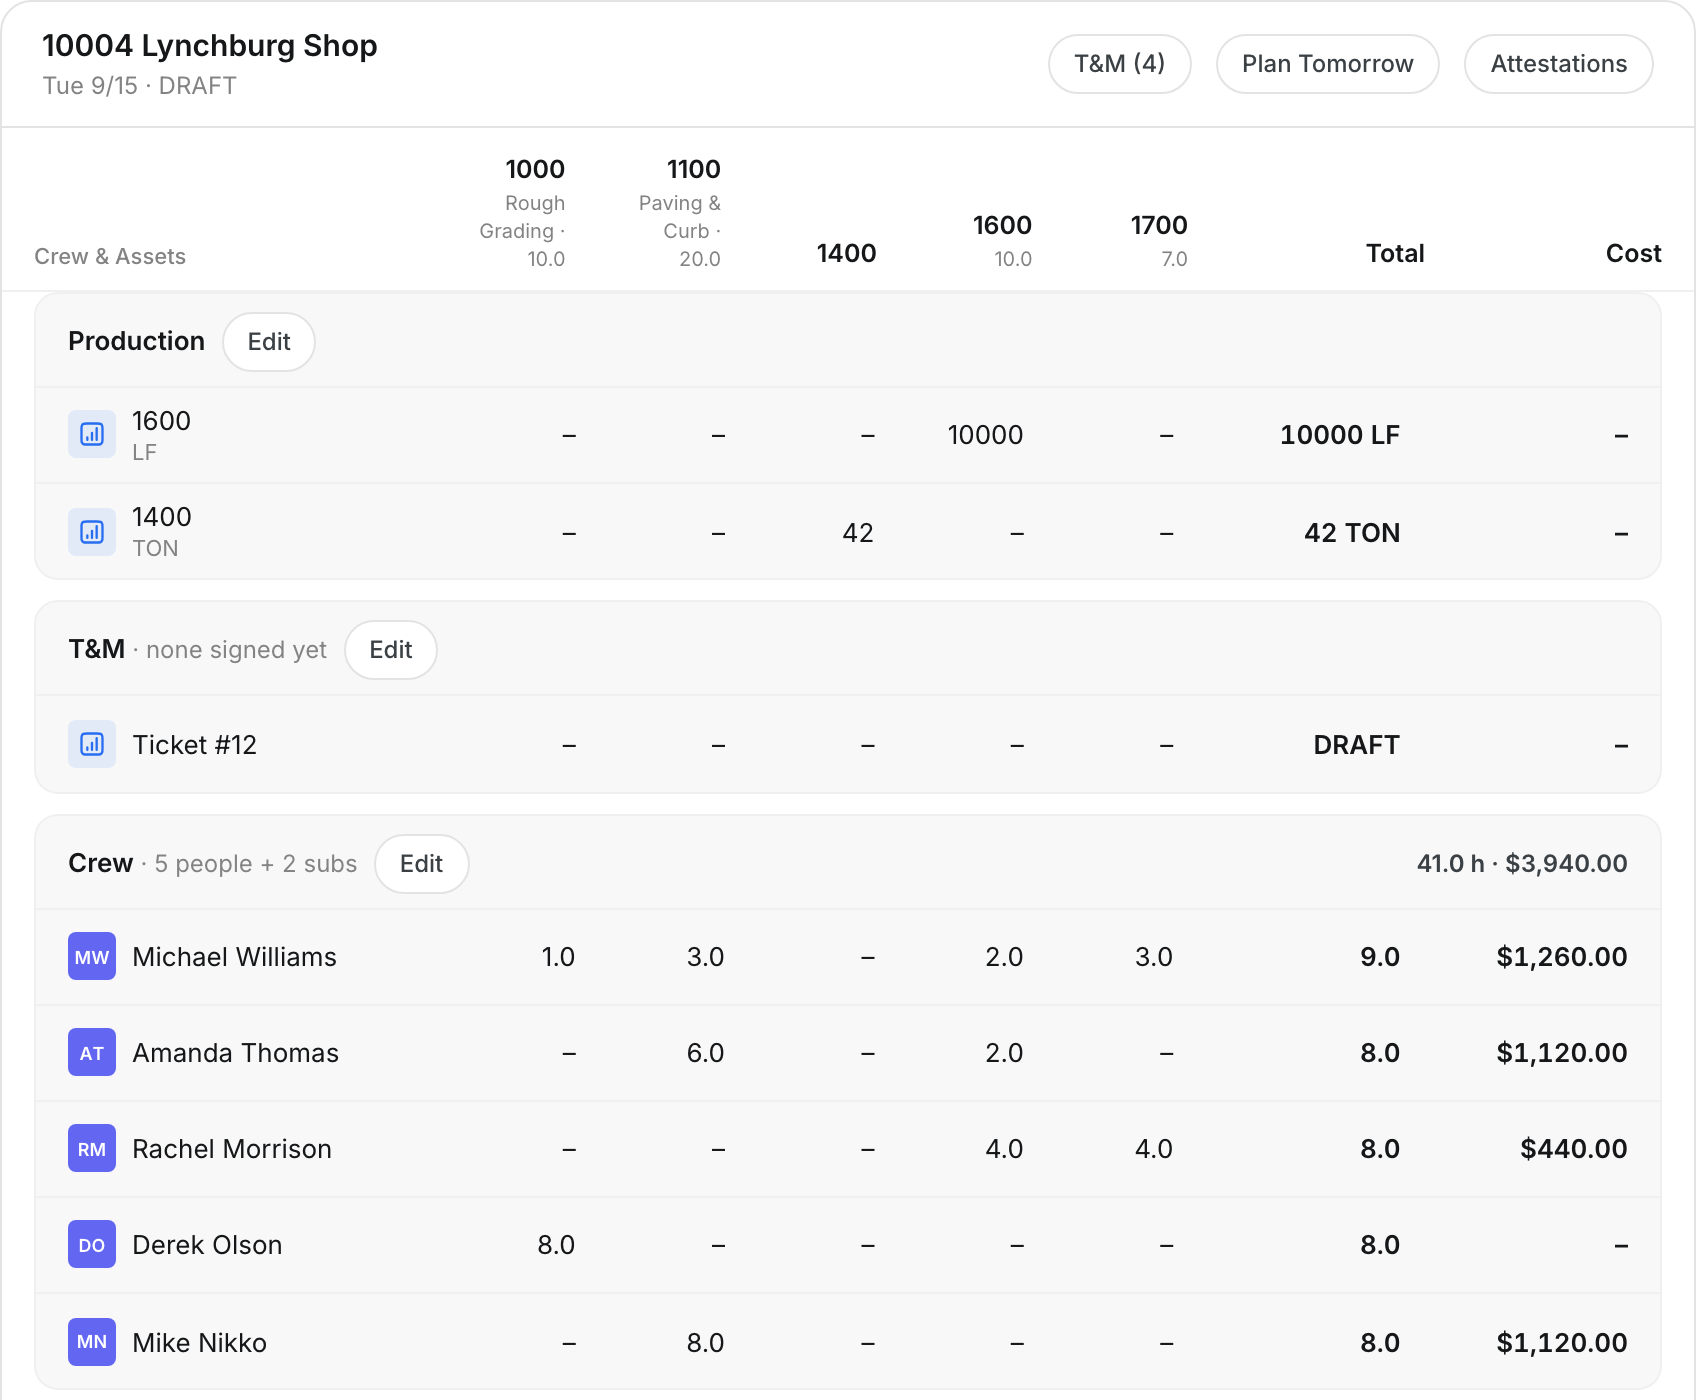Open the Ticket #12 row
This screenshot has width=1700, height=1400.
pyautogui.click(x=848, y=745)
